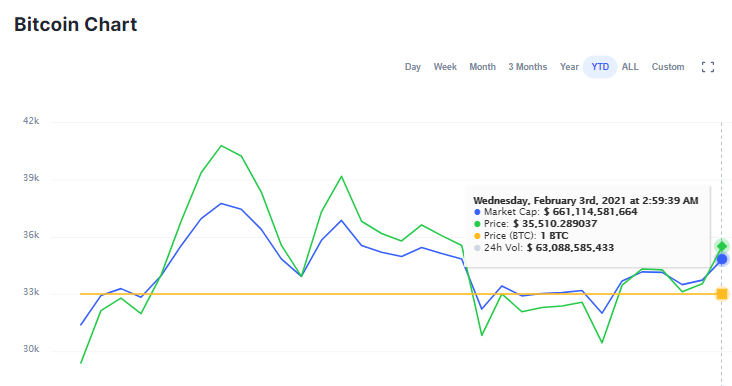The image size is (732, 386).
Task: Select the Year range
Action: click(x=569, y=67)
